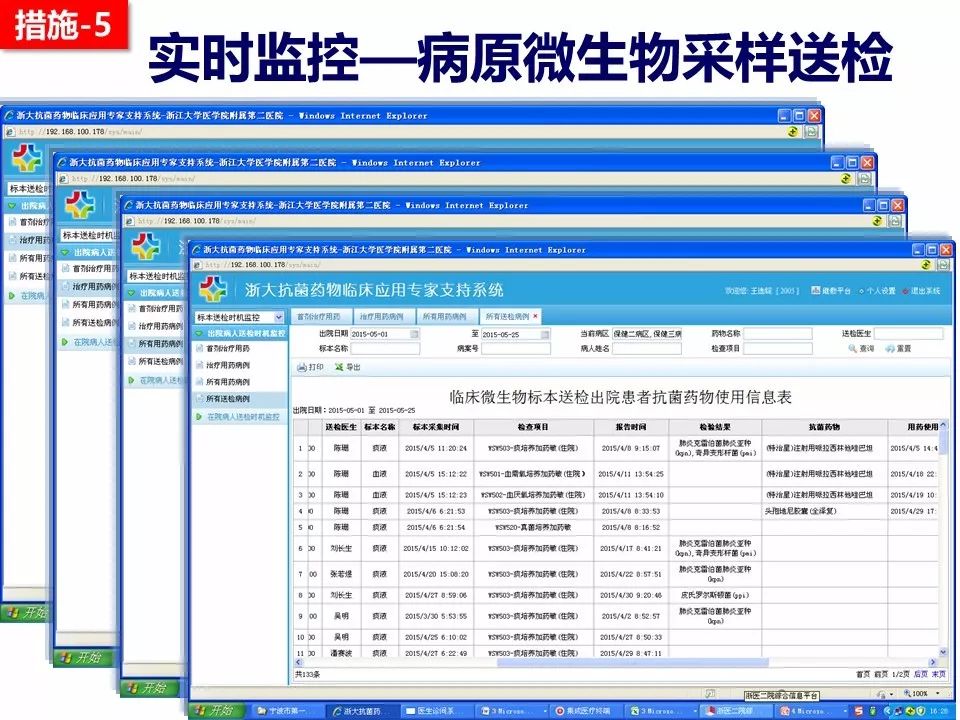960x720 pixels.
Task: Click the refresh icon in the rearmost IE window
Action: point(793,131)
